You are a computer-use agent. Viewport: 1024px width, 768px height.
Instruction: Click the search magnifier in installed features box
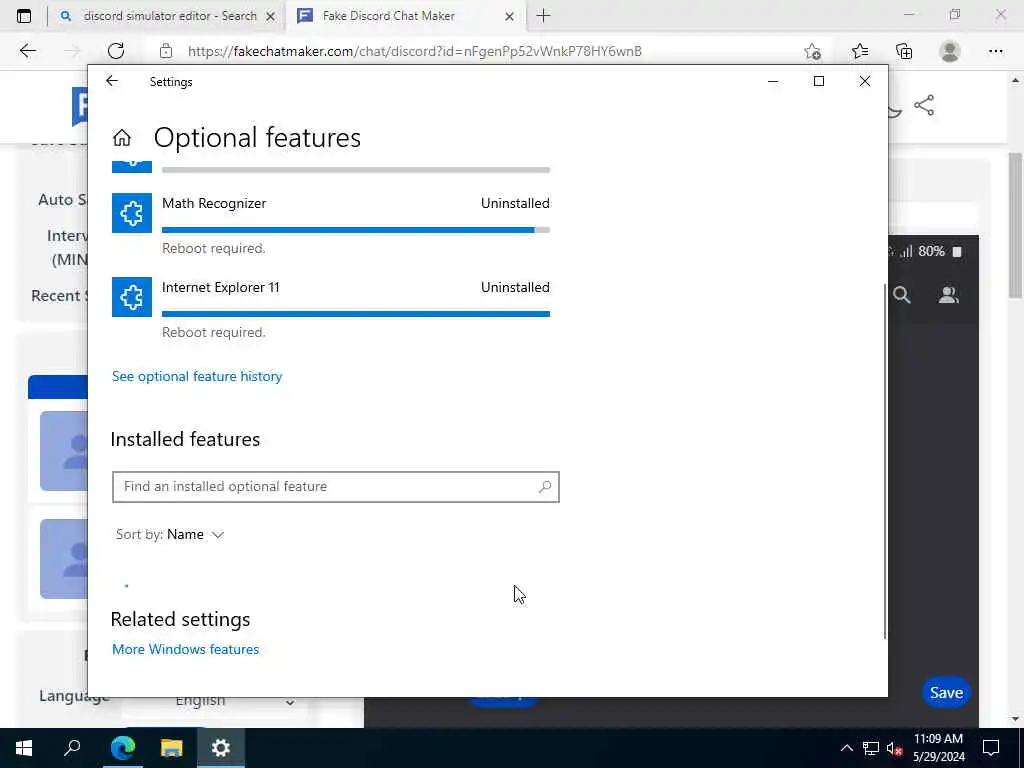545,487
